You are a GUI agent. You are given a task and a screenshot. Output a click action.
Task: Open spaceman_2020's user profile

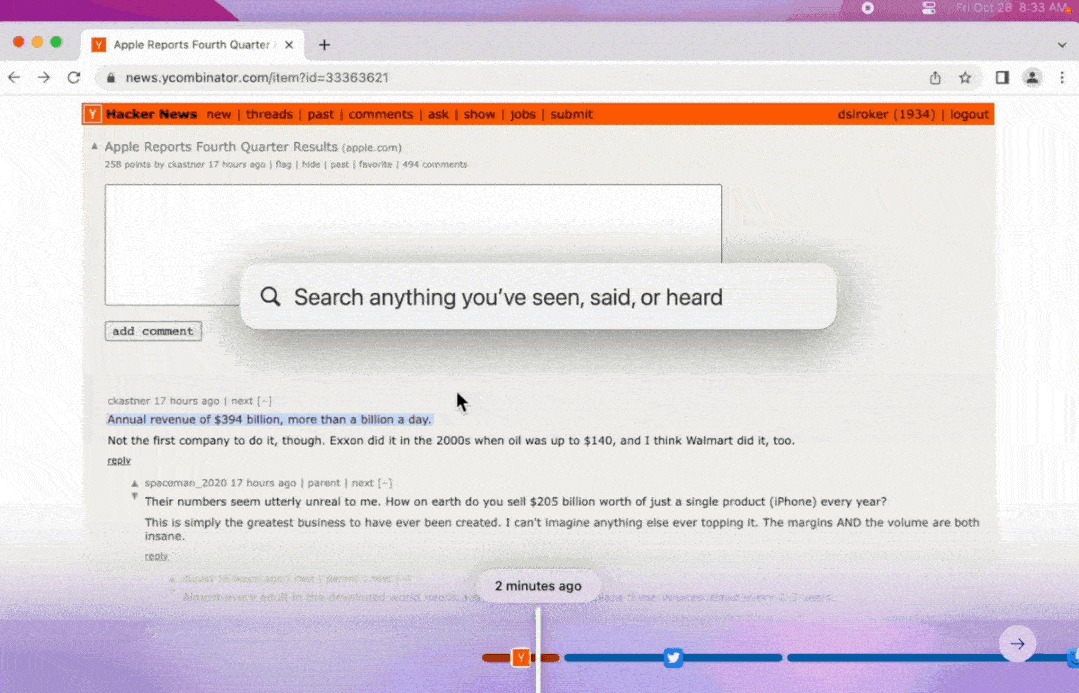click(185, 483)
